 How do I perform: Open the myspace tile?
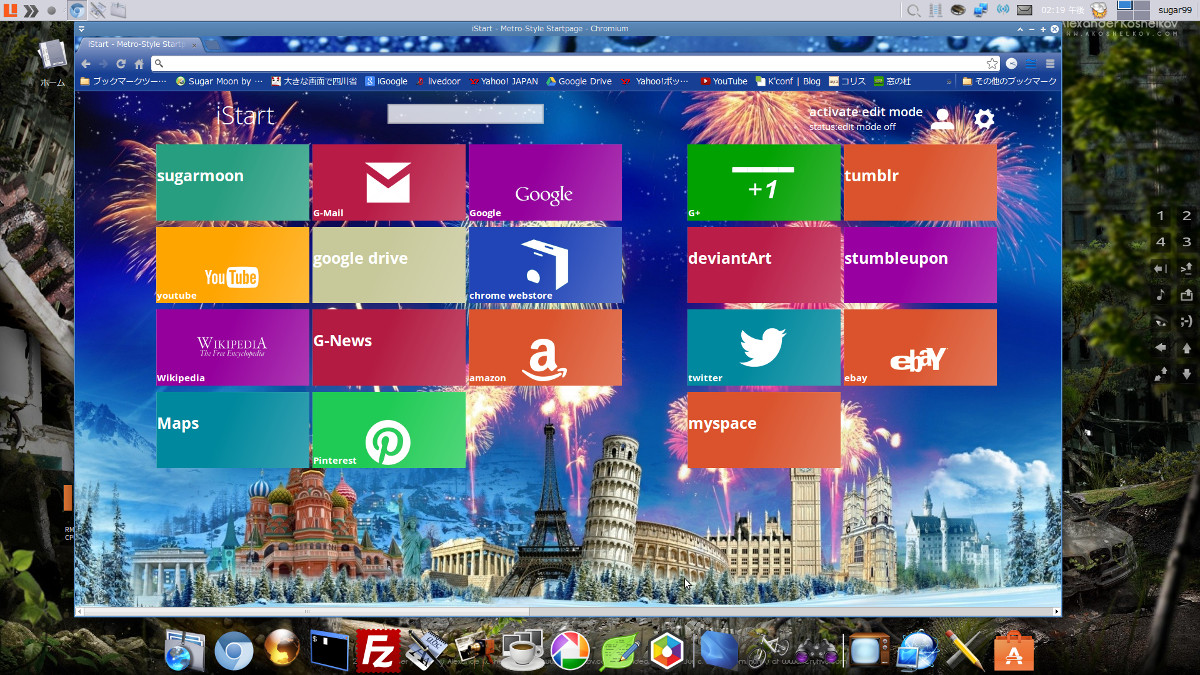tap(764, 430)
